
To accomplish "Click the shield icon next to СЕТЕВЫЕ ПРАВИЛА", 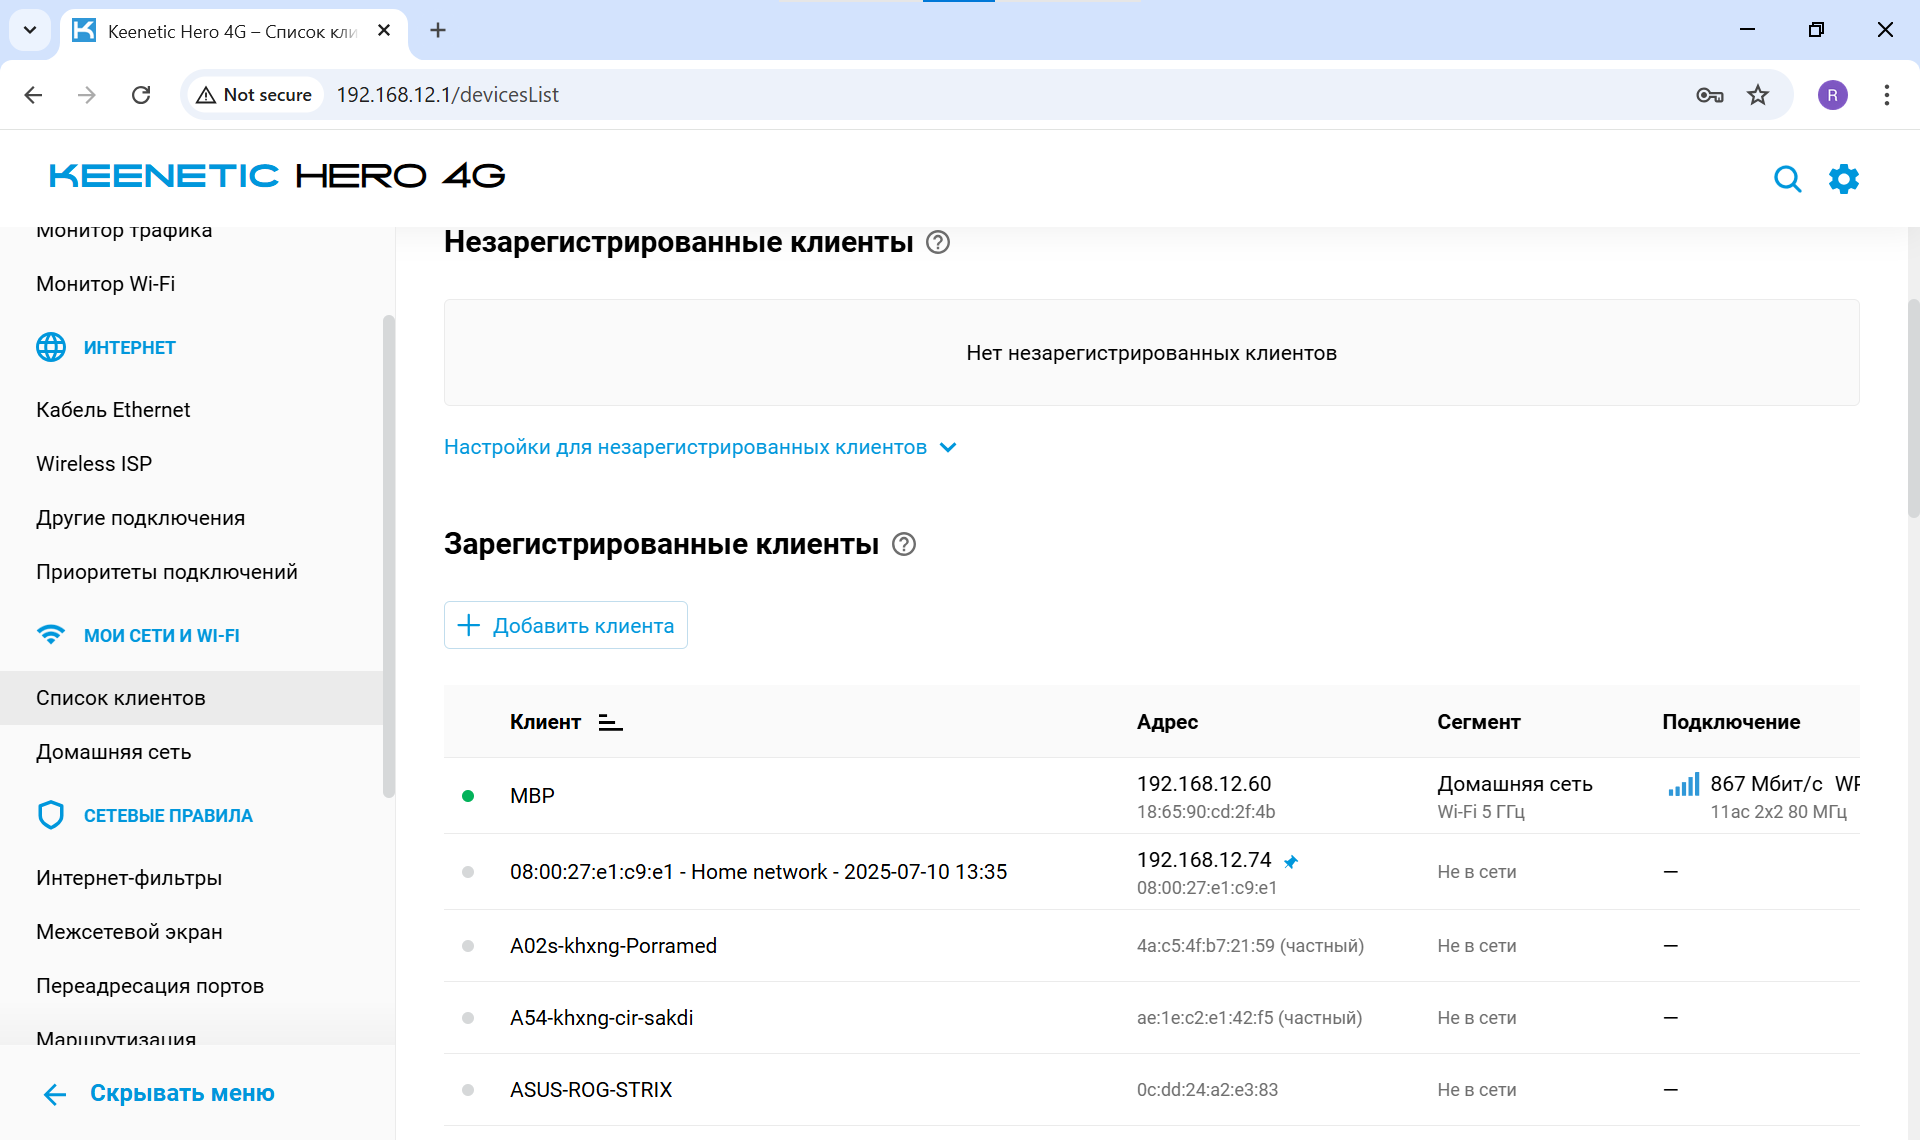I will tap(51, 814).
